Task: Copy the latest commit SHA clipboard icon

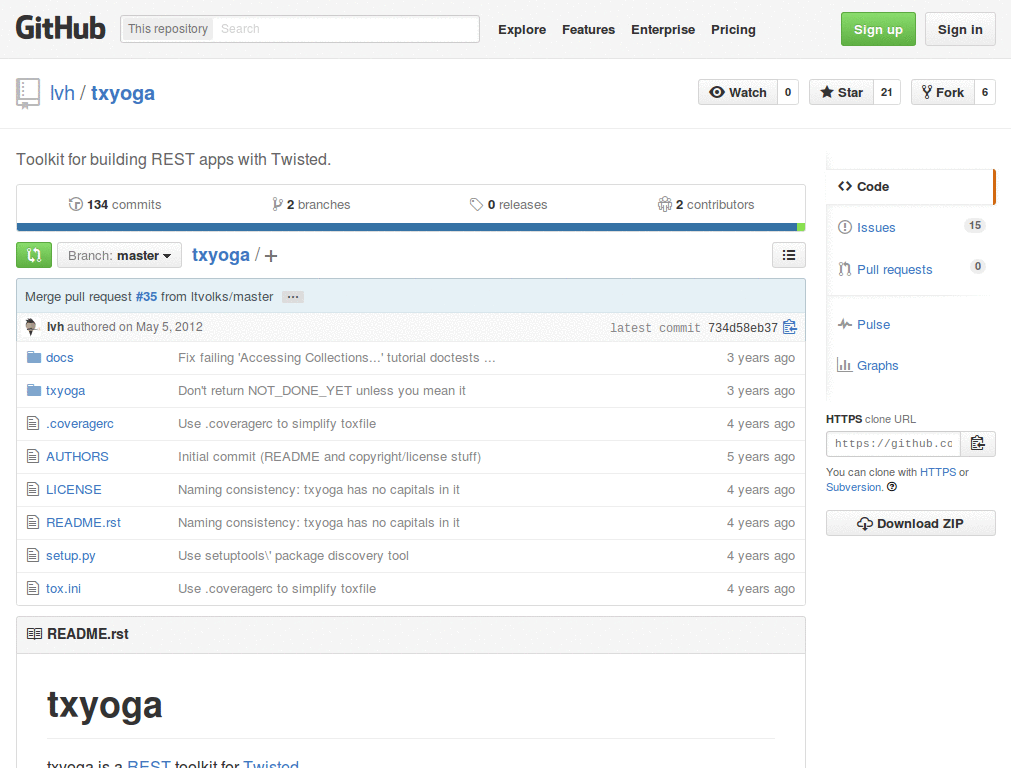Action: tap(790, 327)
